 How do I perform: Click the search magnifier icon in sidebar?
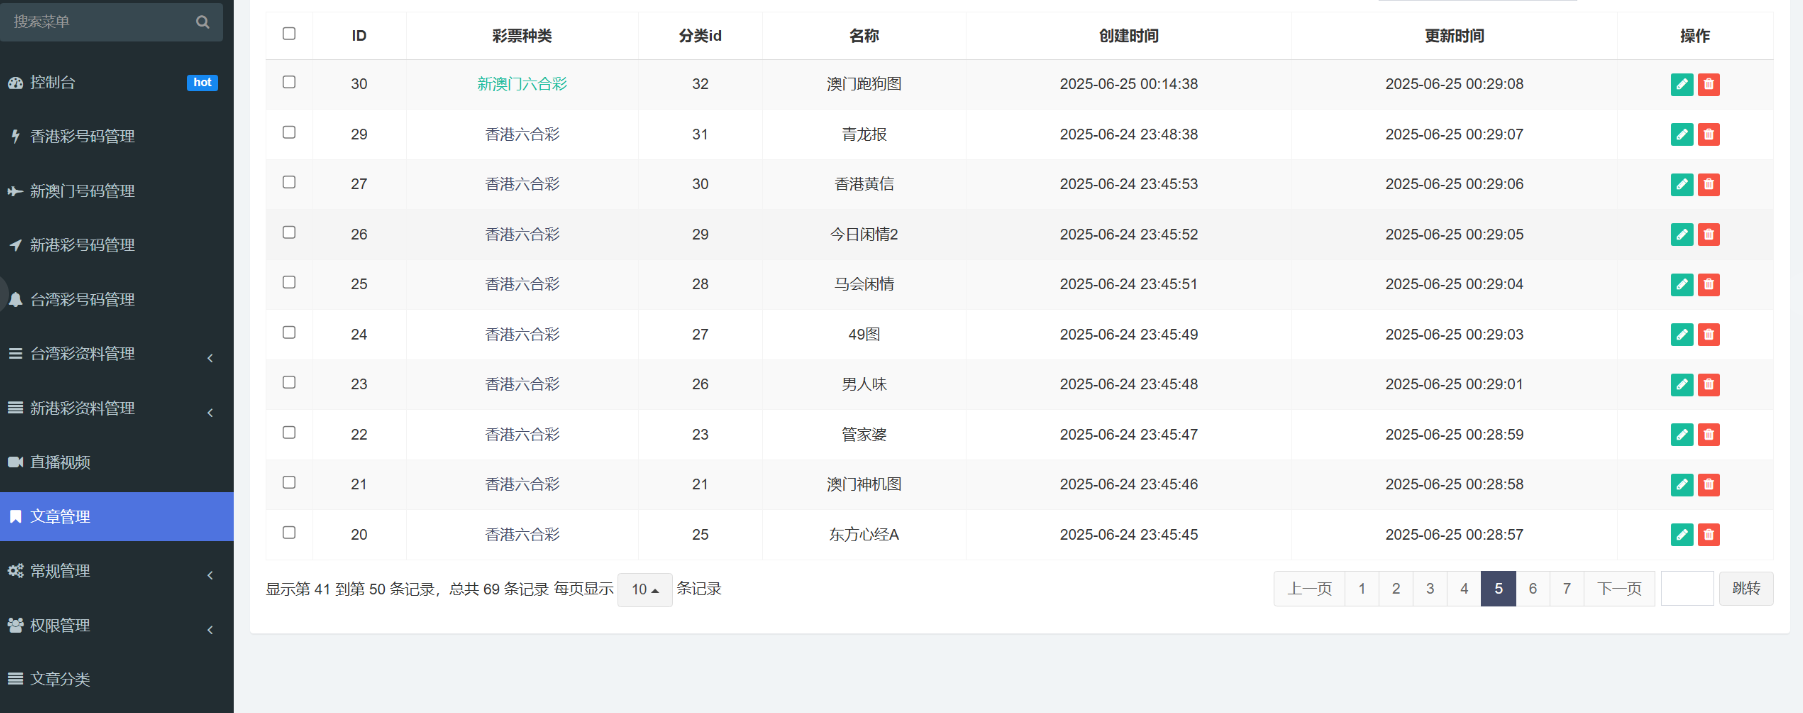[x=202, y=22]
